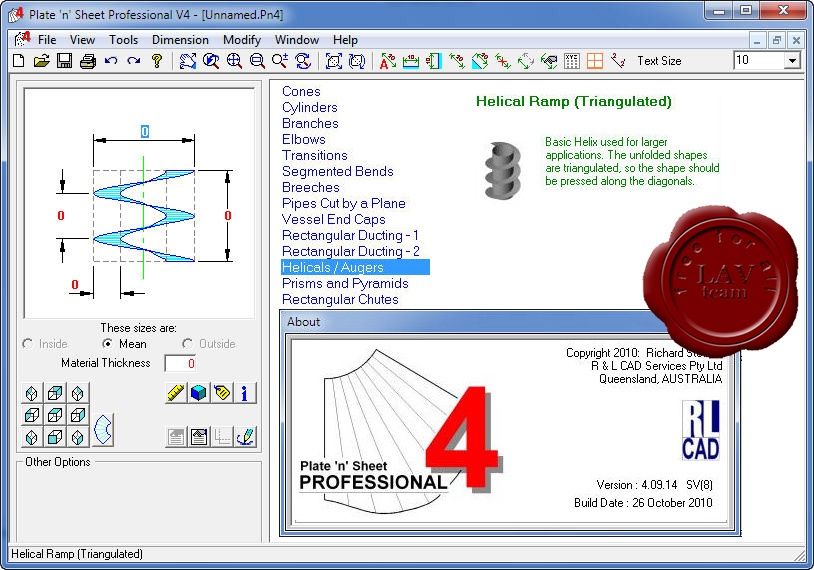This screenshot has height=570, width=814.
Task: Click the numbered points icon before Text Size
Action: click(618, 61)
